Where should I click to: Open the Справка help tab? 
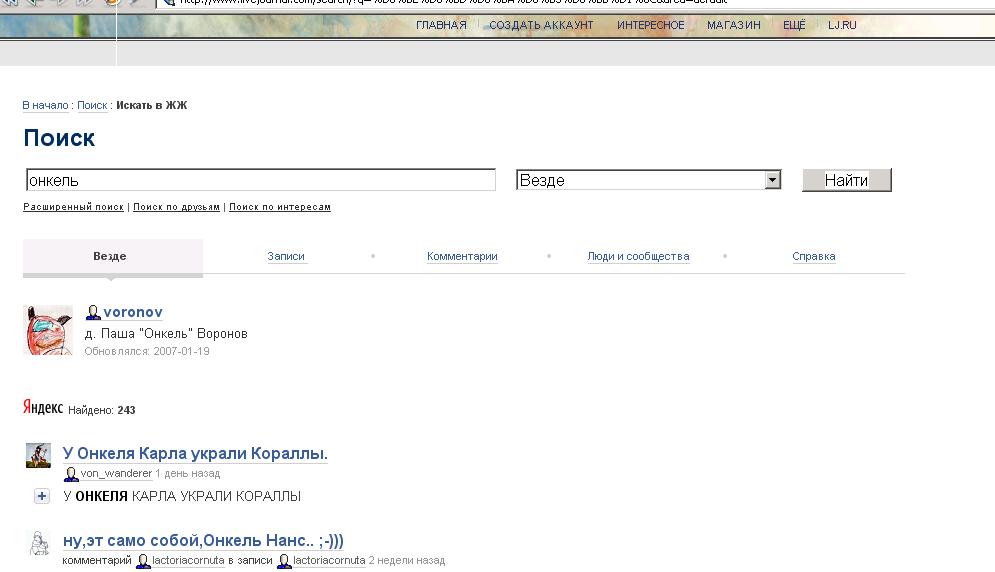(813, 257)
